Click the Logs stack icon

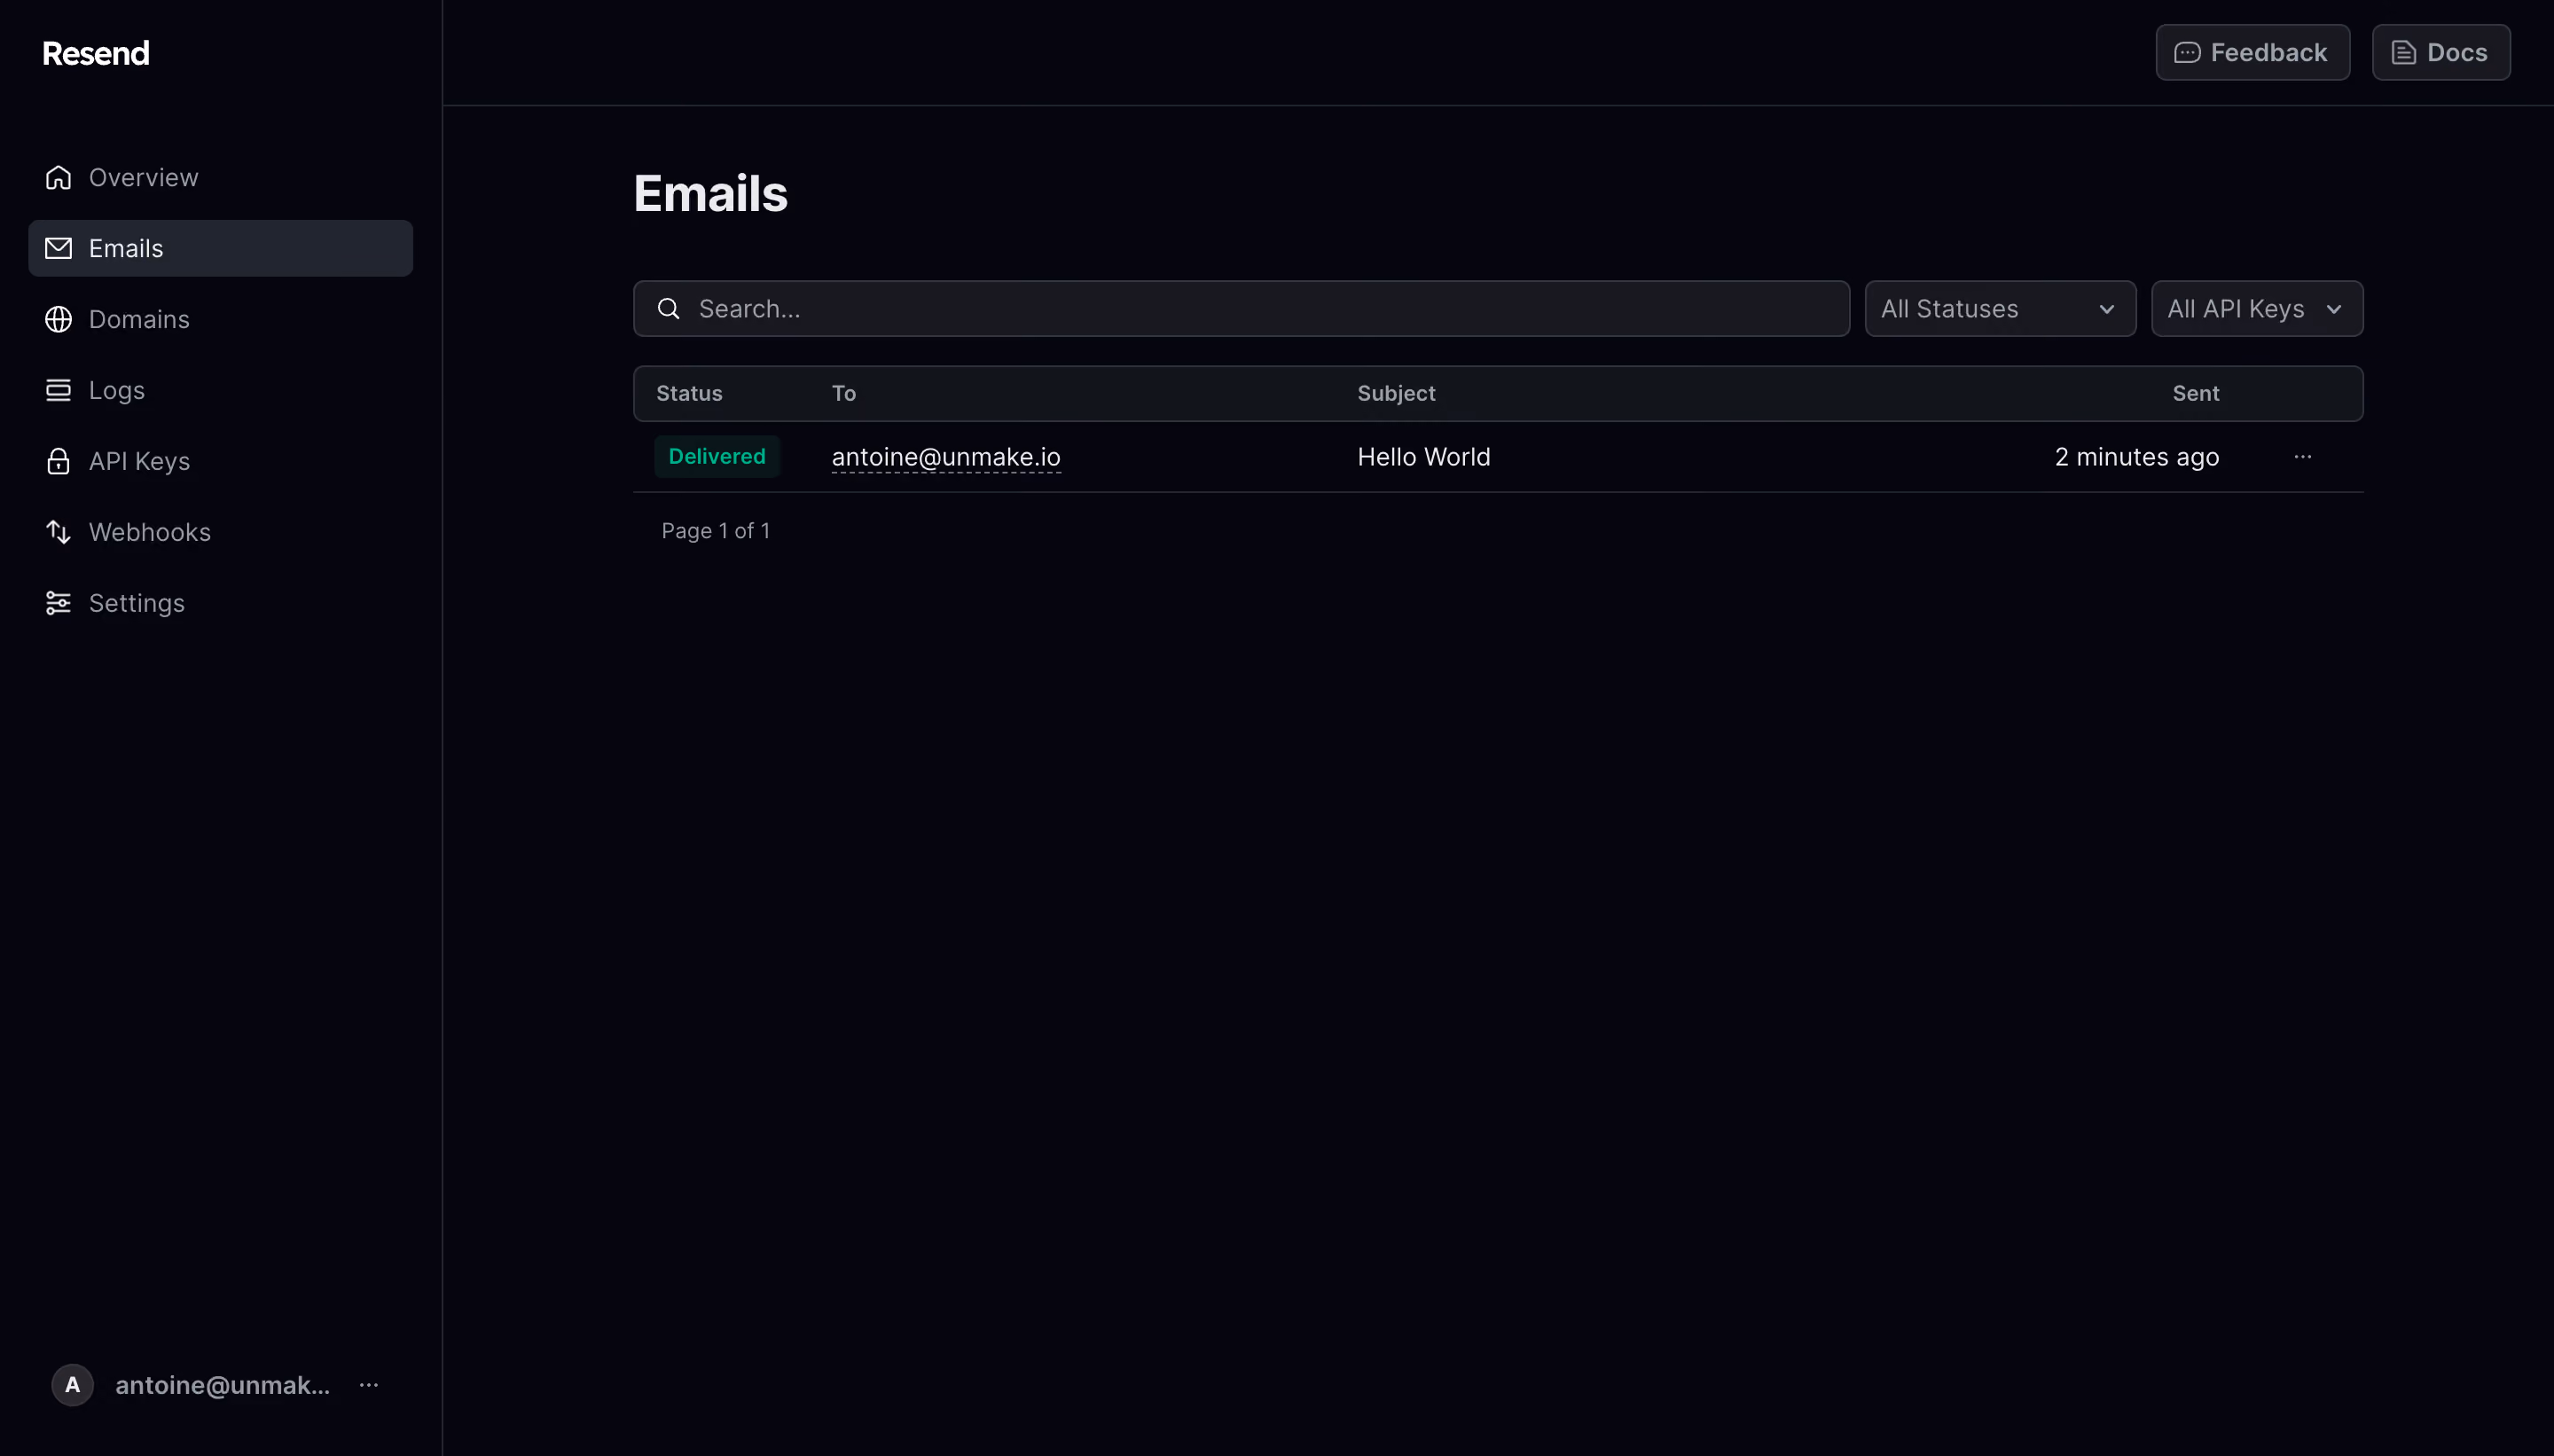[58, 390]
